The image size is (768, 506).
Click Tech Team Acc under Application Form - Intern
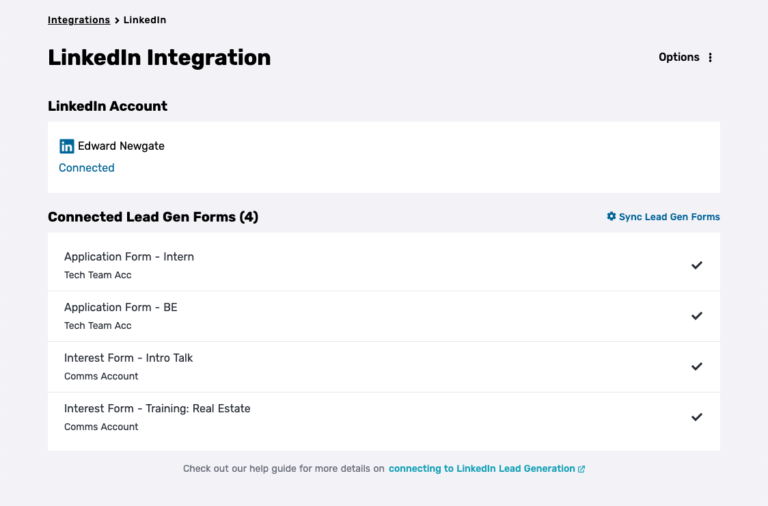coord(97,275)
